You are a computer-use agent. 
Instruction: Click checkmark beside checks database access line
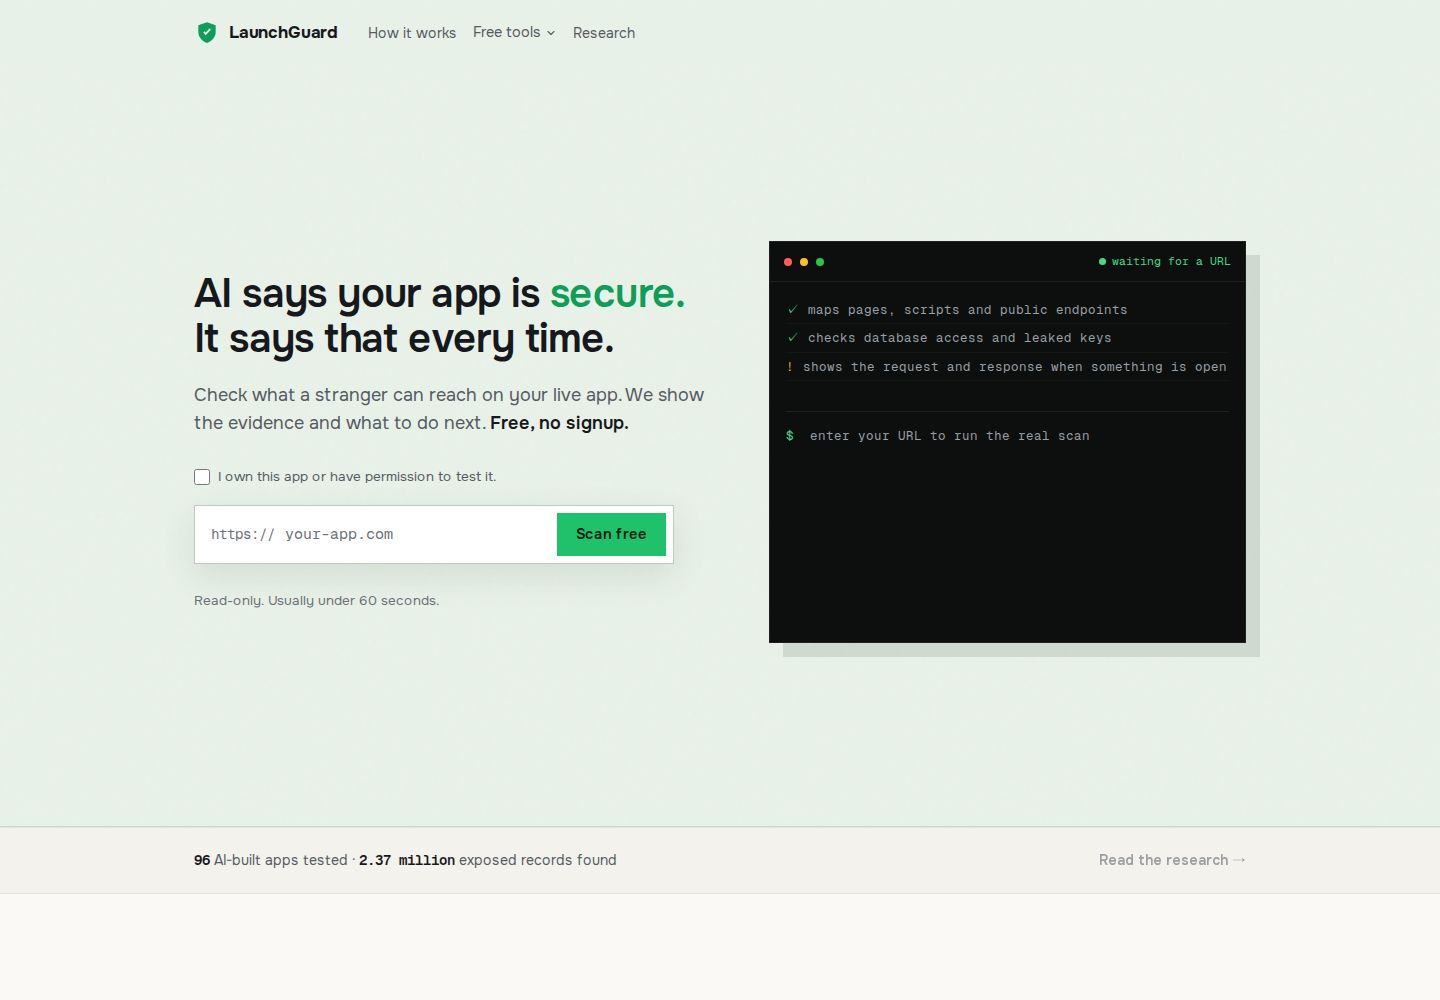pyautogui.click(x=793, y=338)
